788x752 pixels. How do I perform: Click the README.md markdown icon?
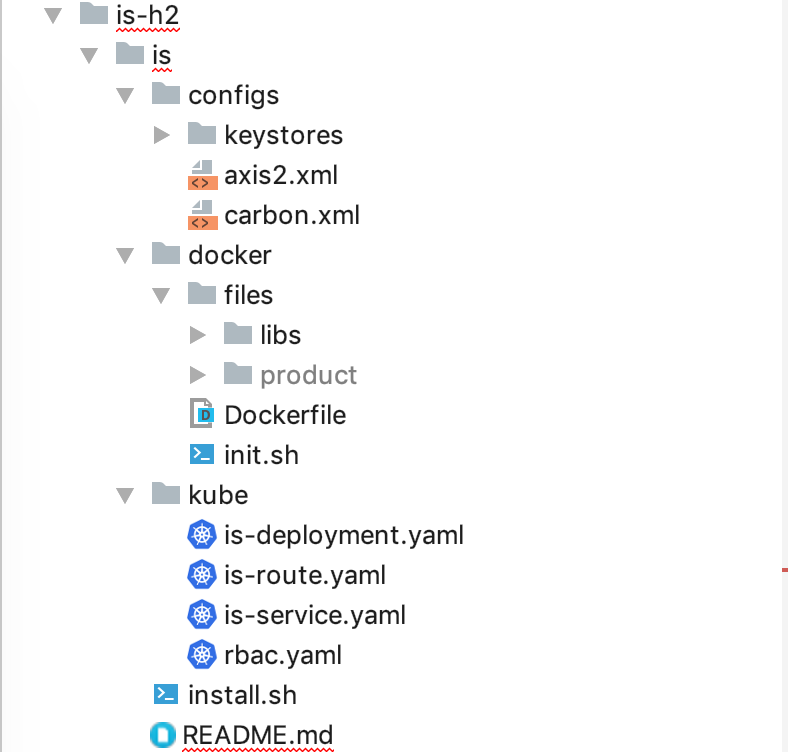tap(162, 735)
